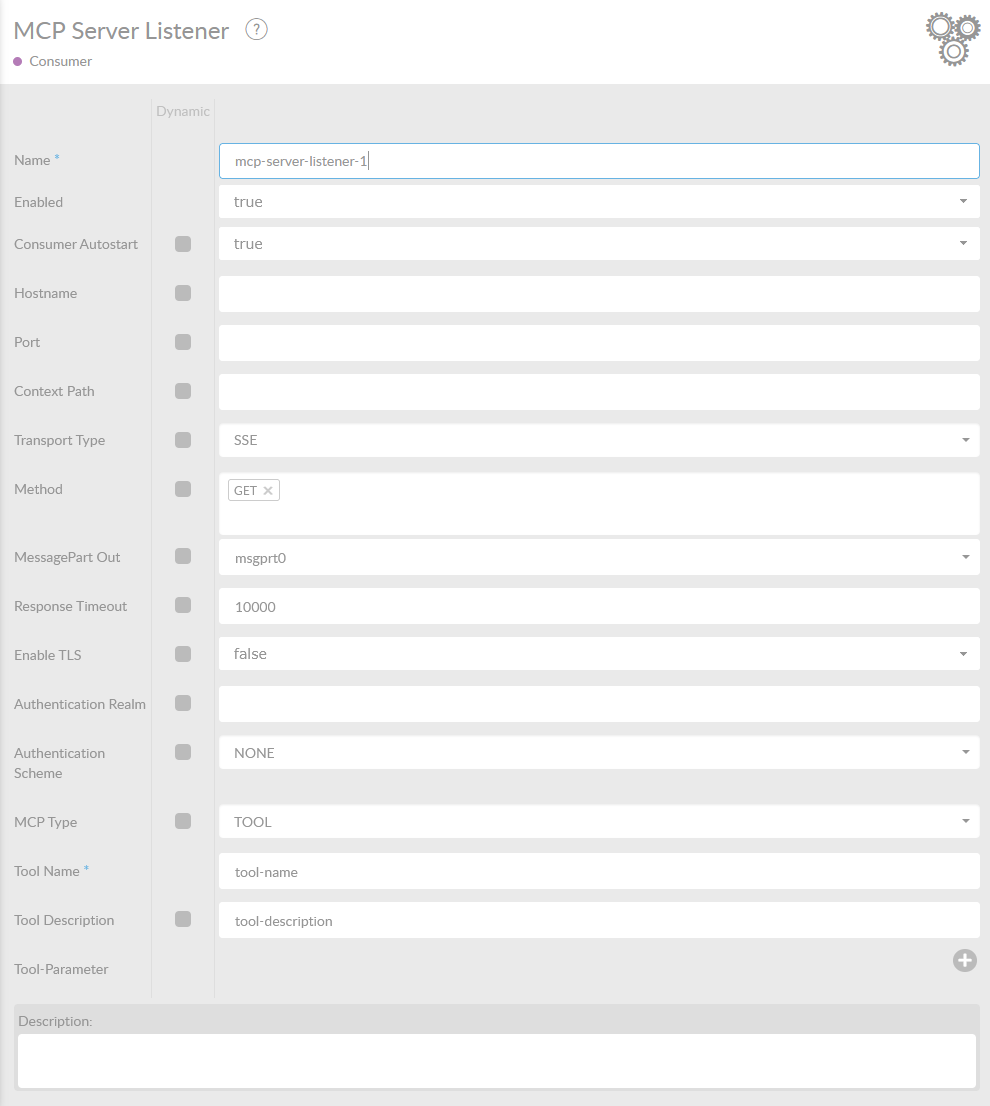
Task: Toggle Dynamic checkbox for Authentication Realm
Action: (183, 703)
